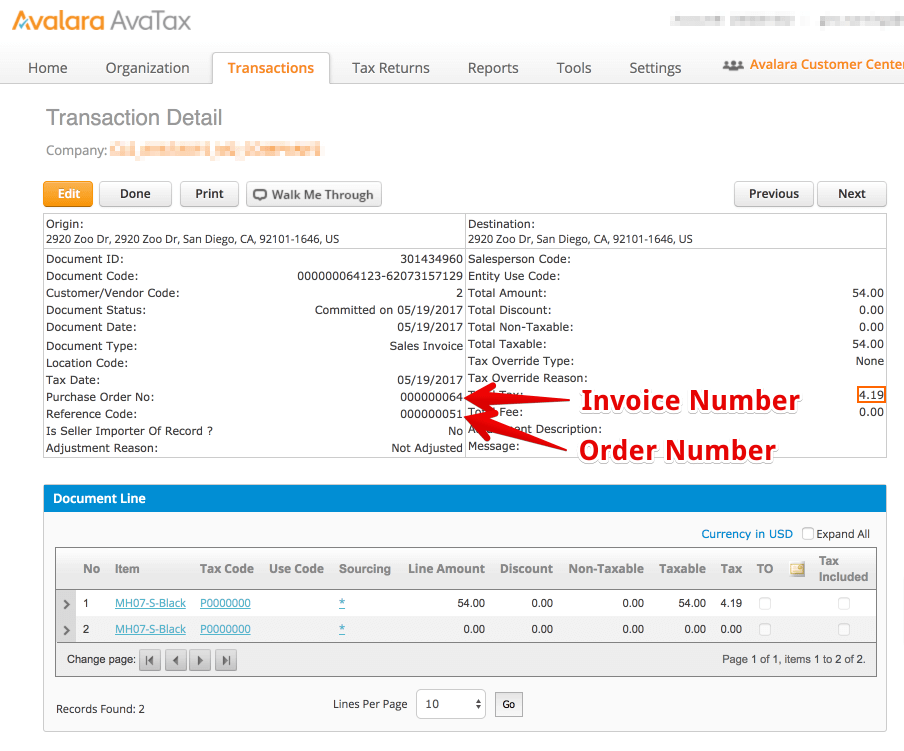The width and height of the screenshot is (904, 751).
Task: Click the Avalara Customer Center people icon
Action: tap(733, 65)
